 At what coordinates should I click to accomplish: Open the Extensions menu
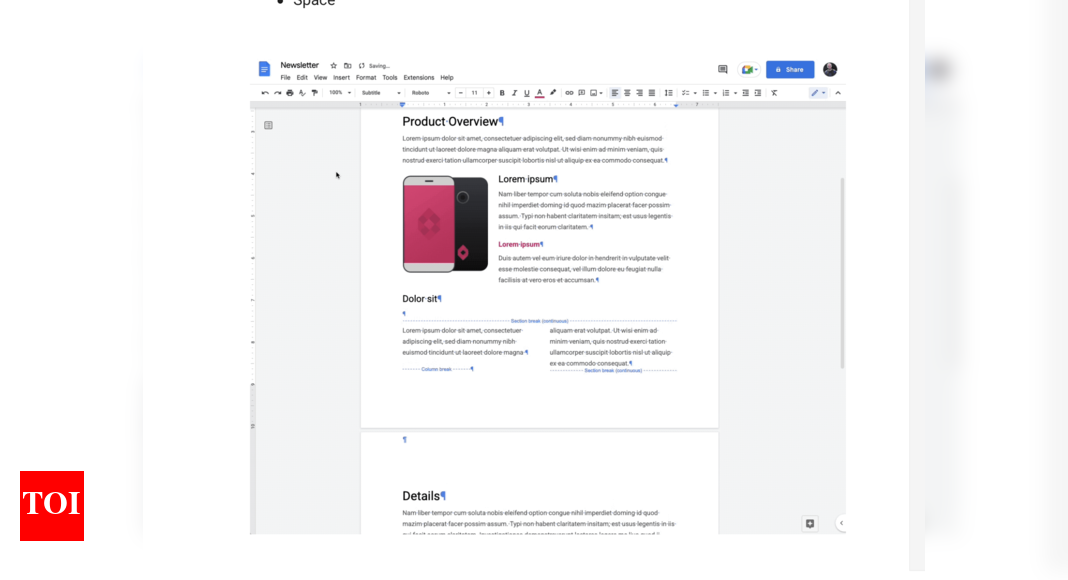pos(418,77)
